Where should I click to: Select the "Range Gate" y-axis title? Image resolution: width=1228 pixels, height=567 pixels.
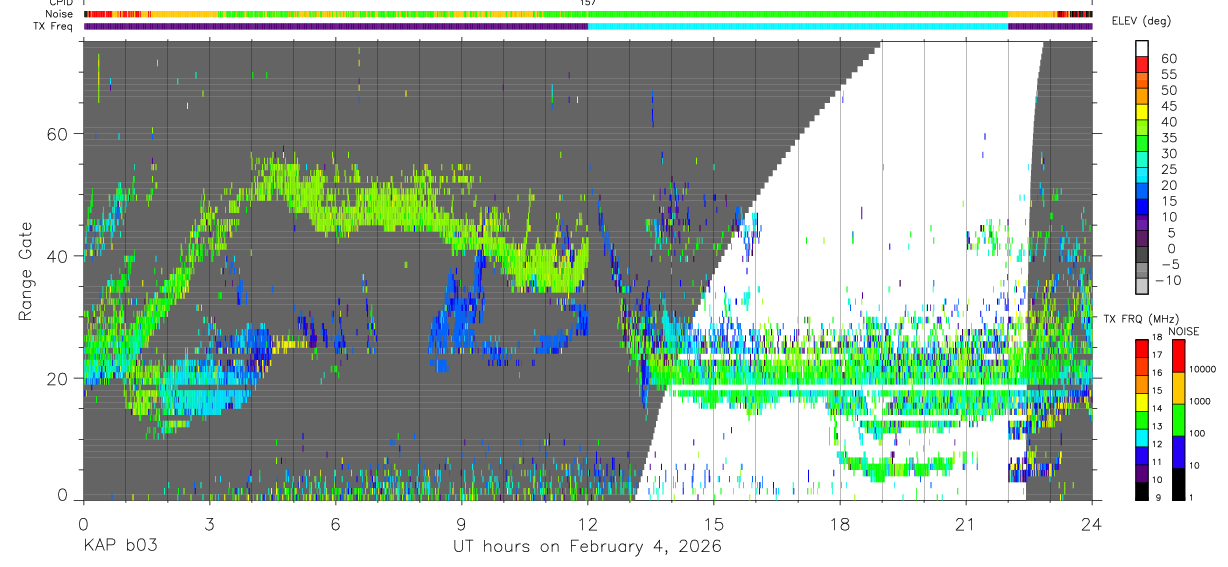point(25,271)
